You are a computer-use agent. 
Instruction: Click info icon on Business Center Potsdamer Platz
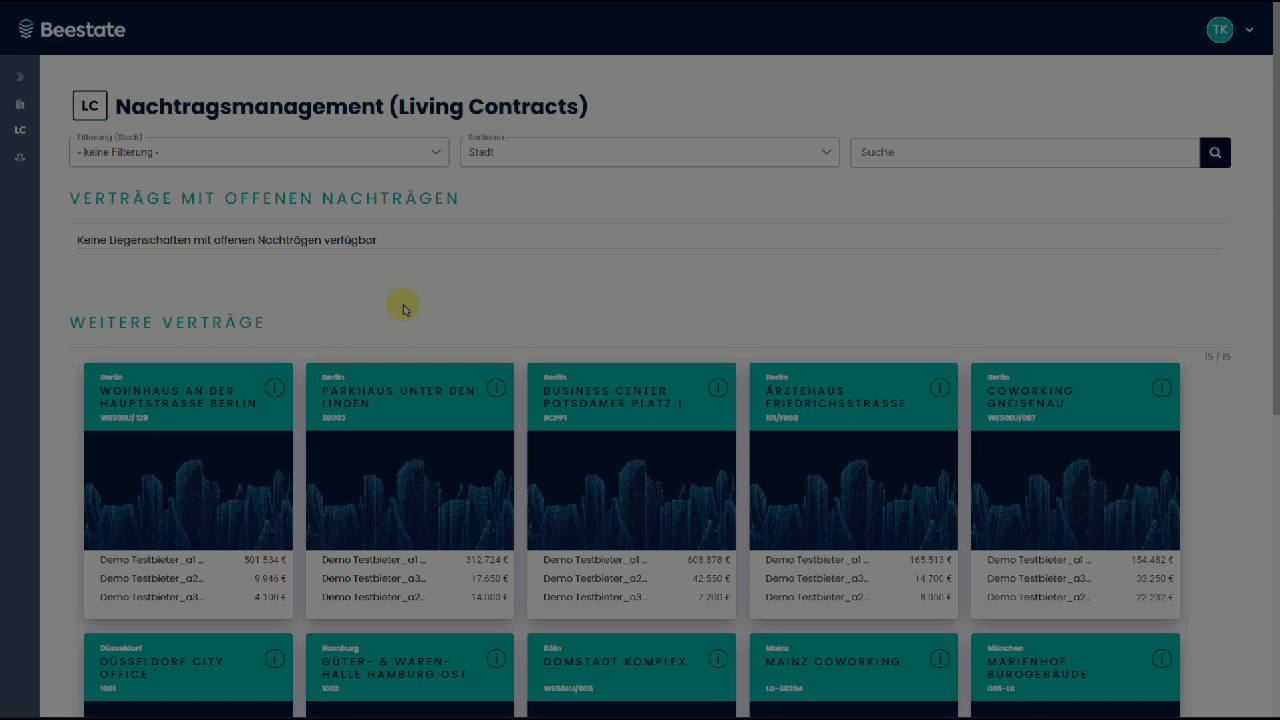(x=718, y=388)
